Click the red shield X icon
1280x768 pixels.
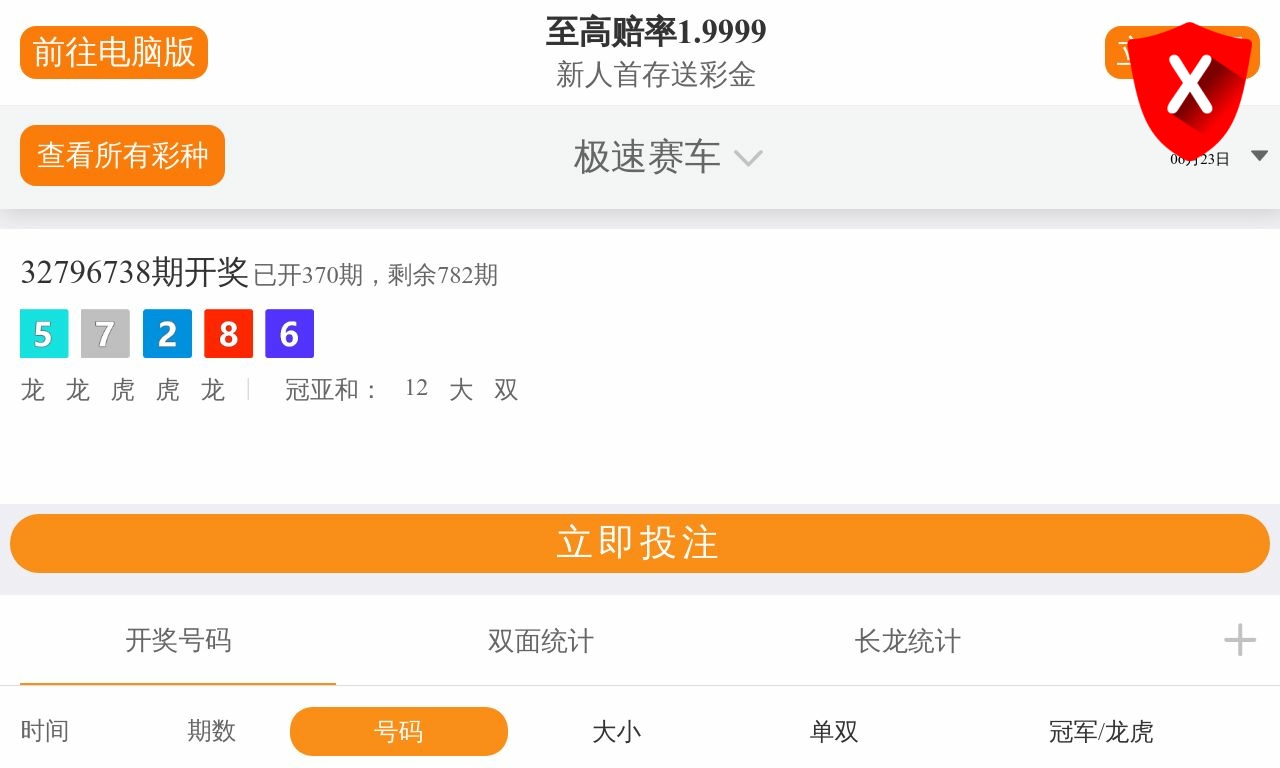coord(1190,87)
